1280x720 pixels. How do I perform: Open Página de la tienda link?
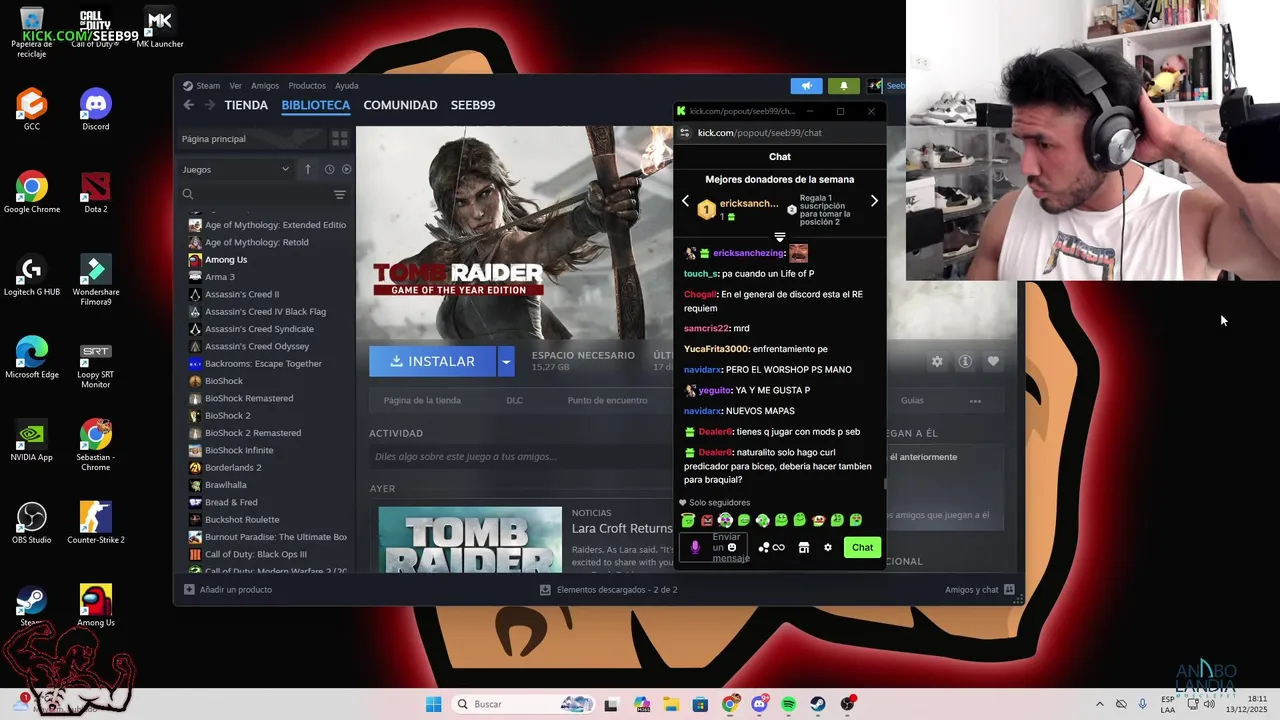click(422, 401)
